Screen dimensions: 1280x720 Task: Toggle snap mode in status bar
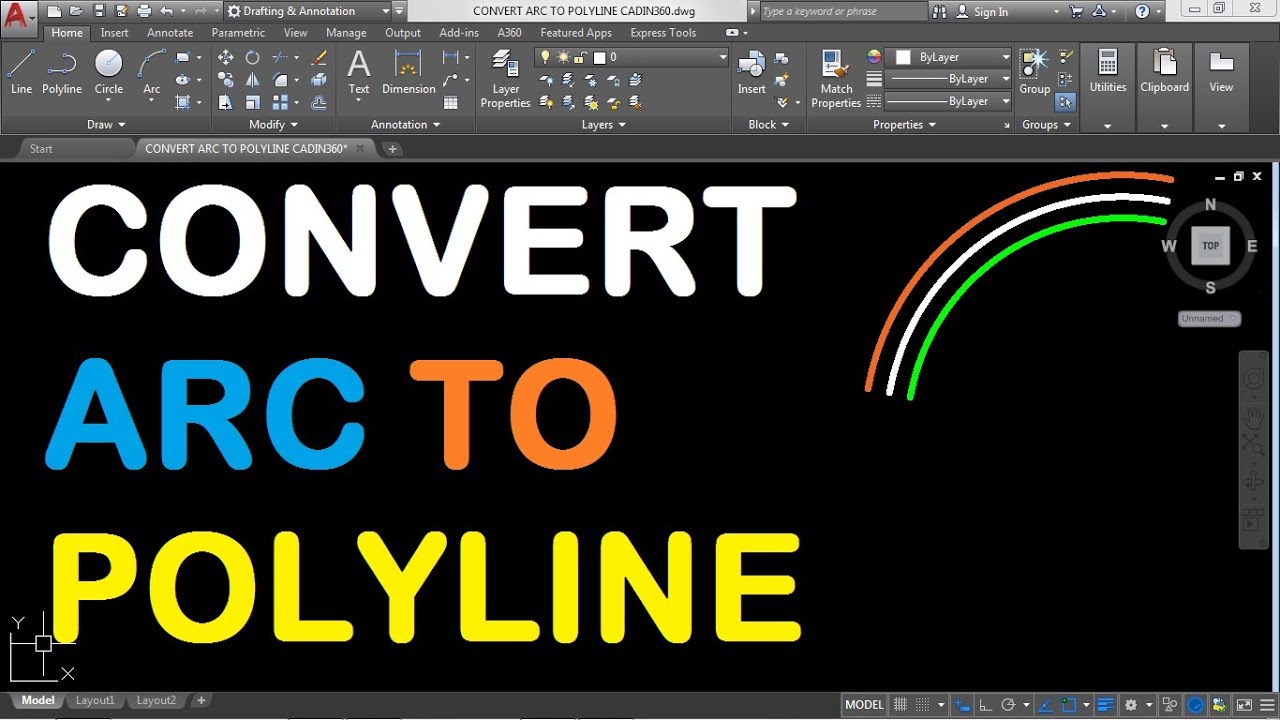[923, 704]
